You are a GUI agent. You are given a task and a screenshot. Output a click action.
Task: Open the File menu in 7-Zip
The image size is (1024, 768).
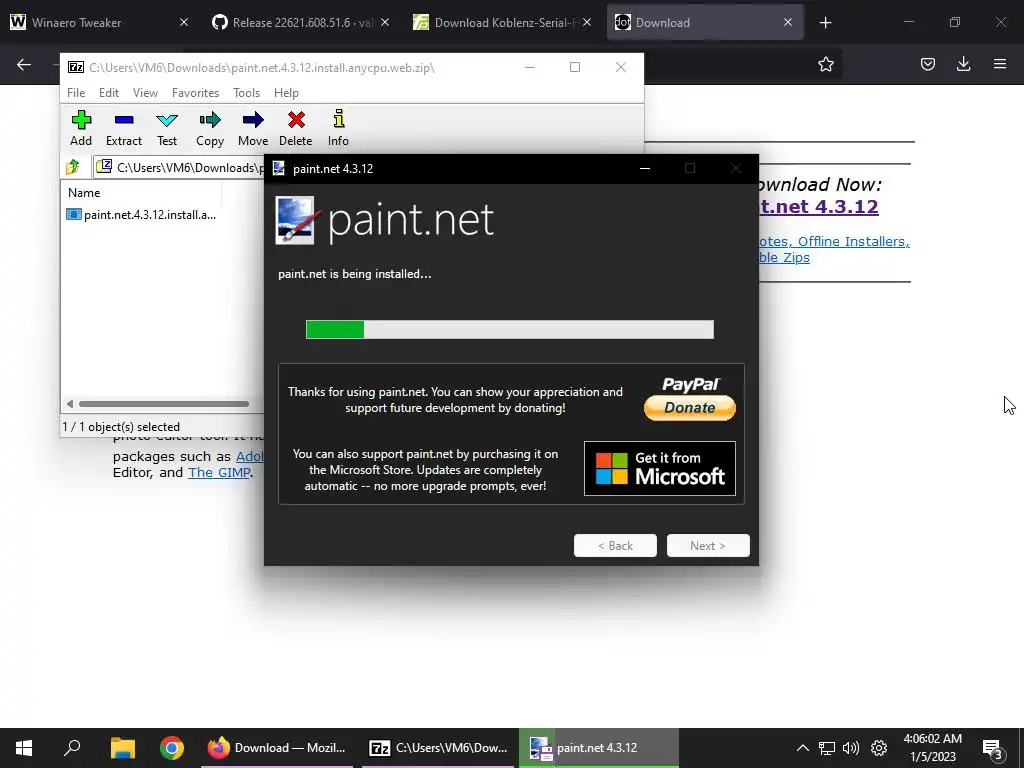(x=76, y=93)
